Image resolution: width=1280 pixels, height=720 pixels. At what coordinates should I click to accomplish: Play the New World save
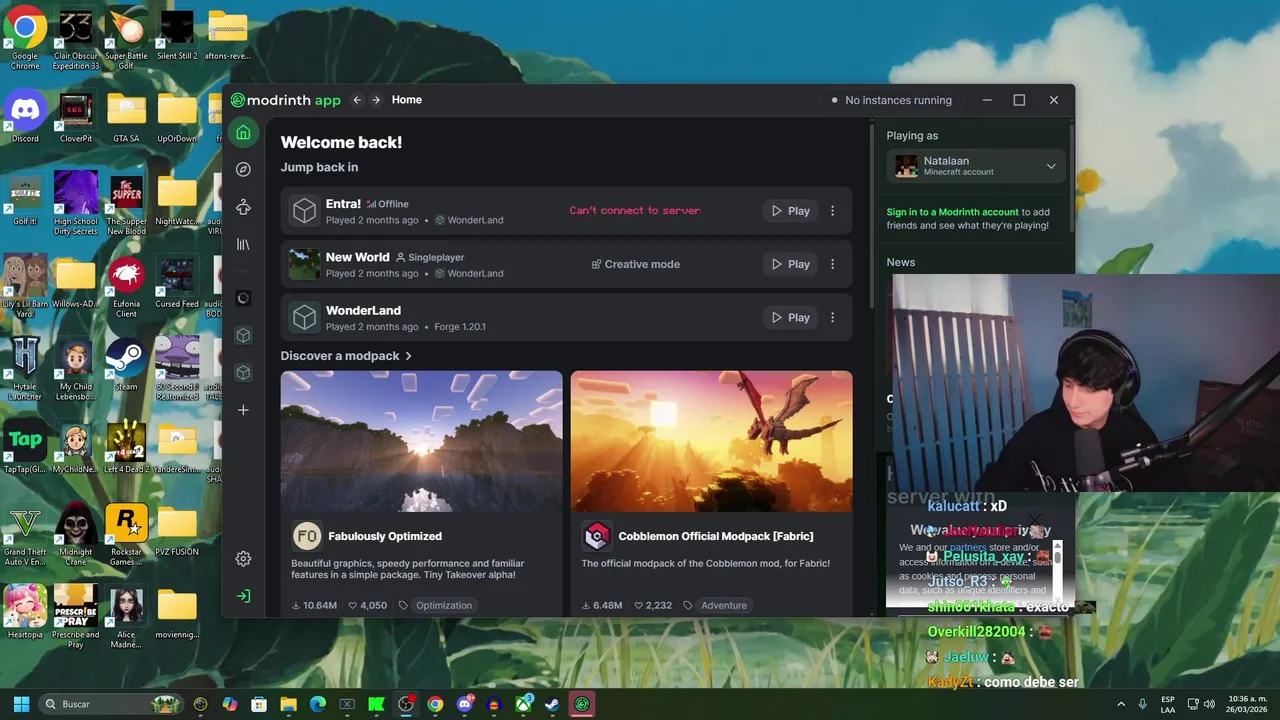click(790, 264)
